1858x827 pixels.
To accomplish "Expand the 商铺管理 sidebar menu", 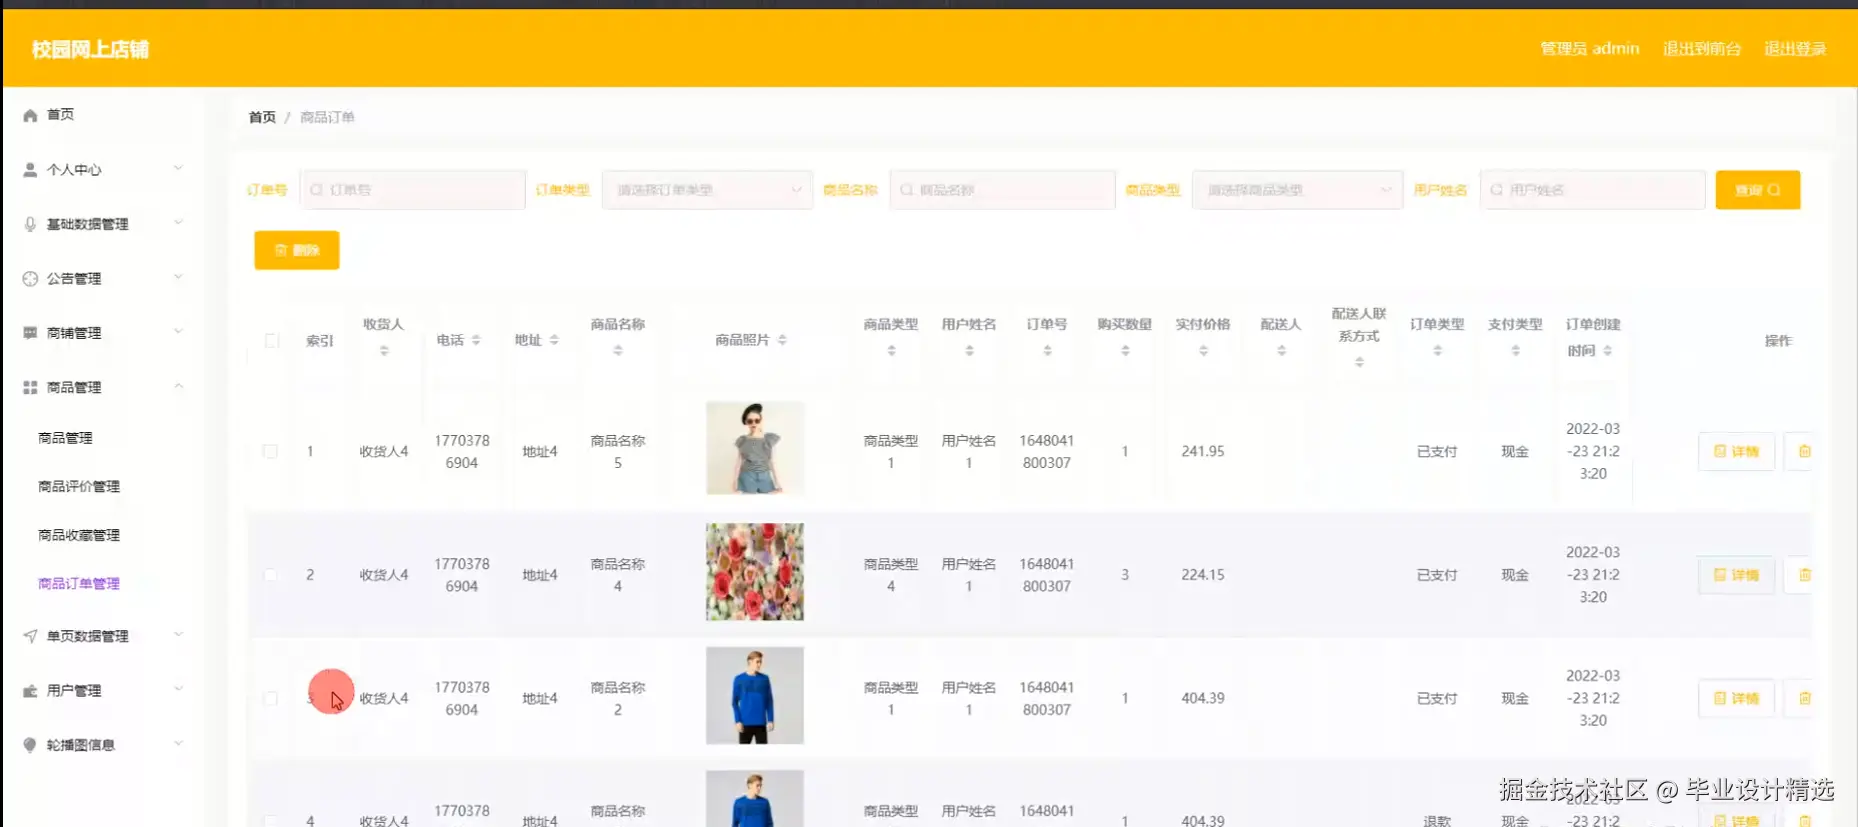I will click(102, 332).
